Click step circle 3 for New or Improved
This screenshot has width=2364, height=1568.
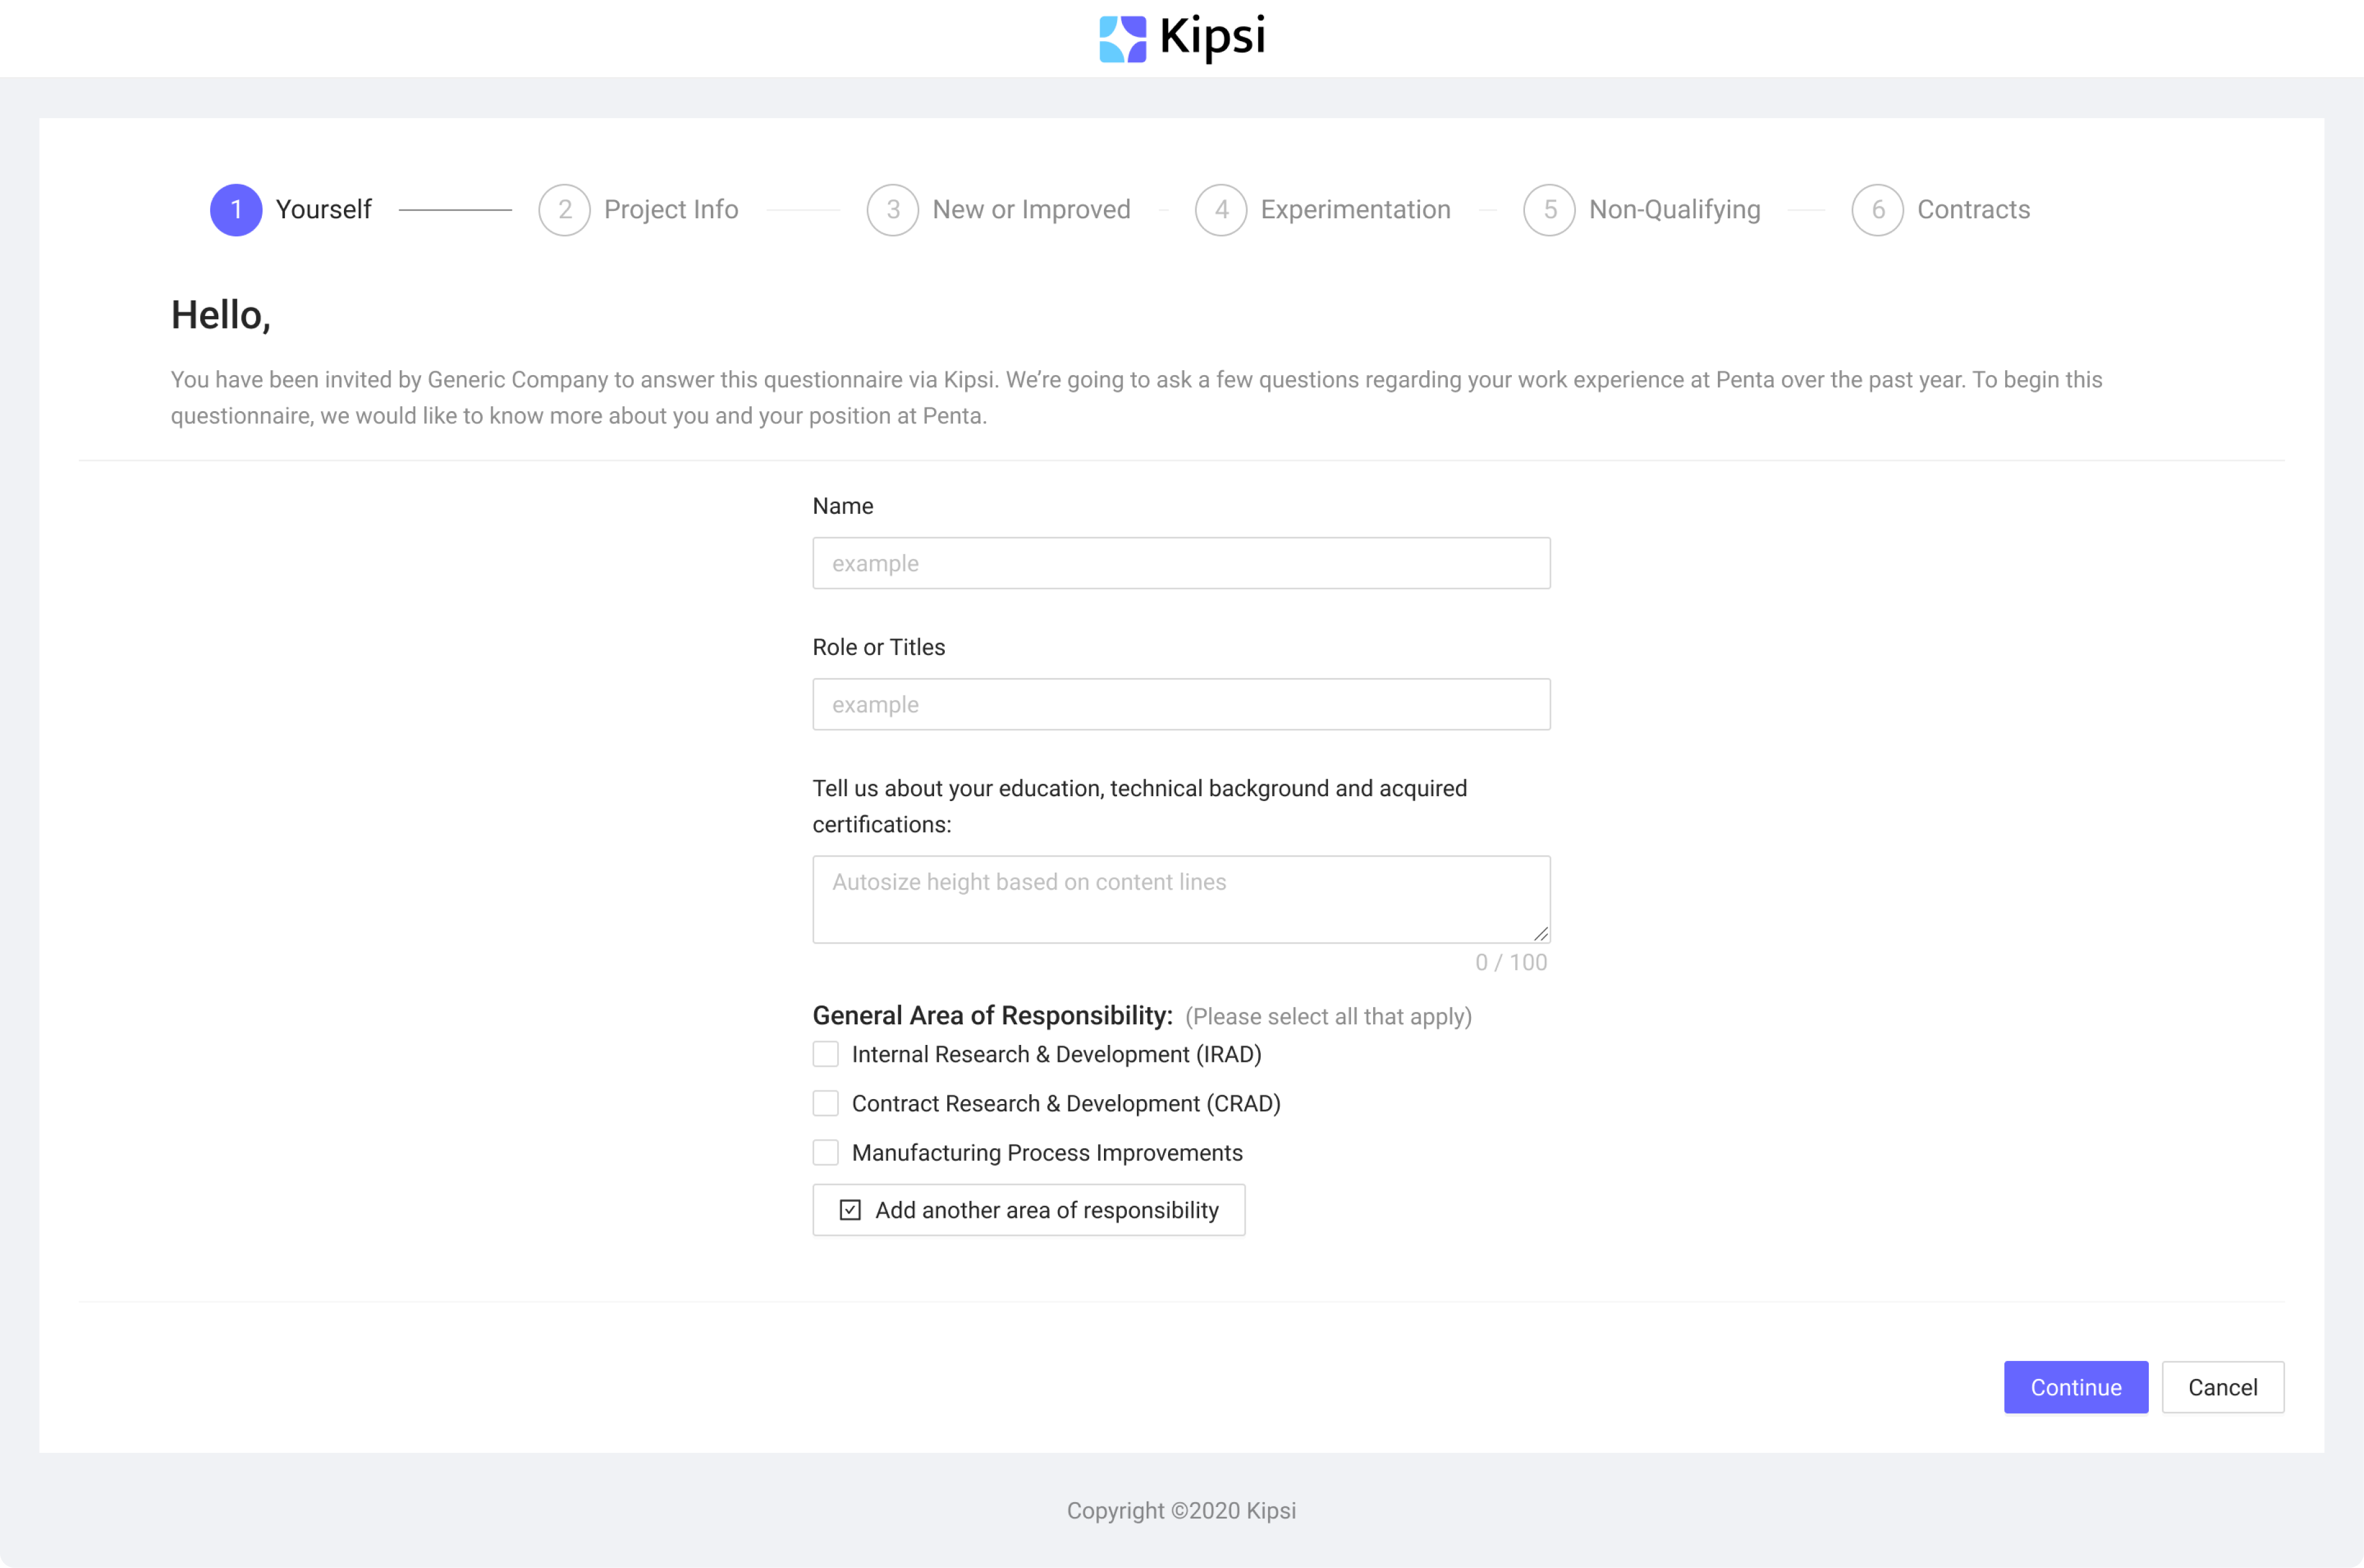tap(892, 209)
